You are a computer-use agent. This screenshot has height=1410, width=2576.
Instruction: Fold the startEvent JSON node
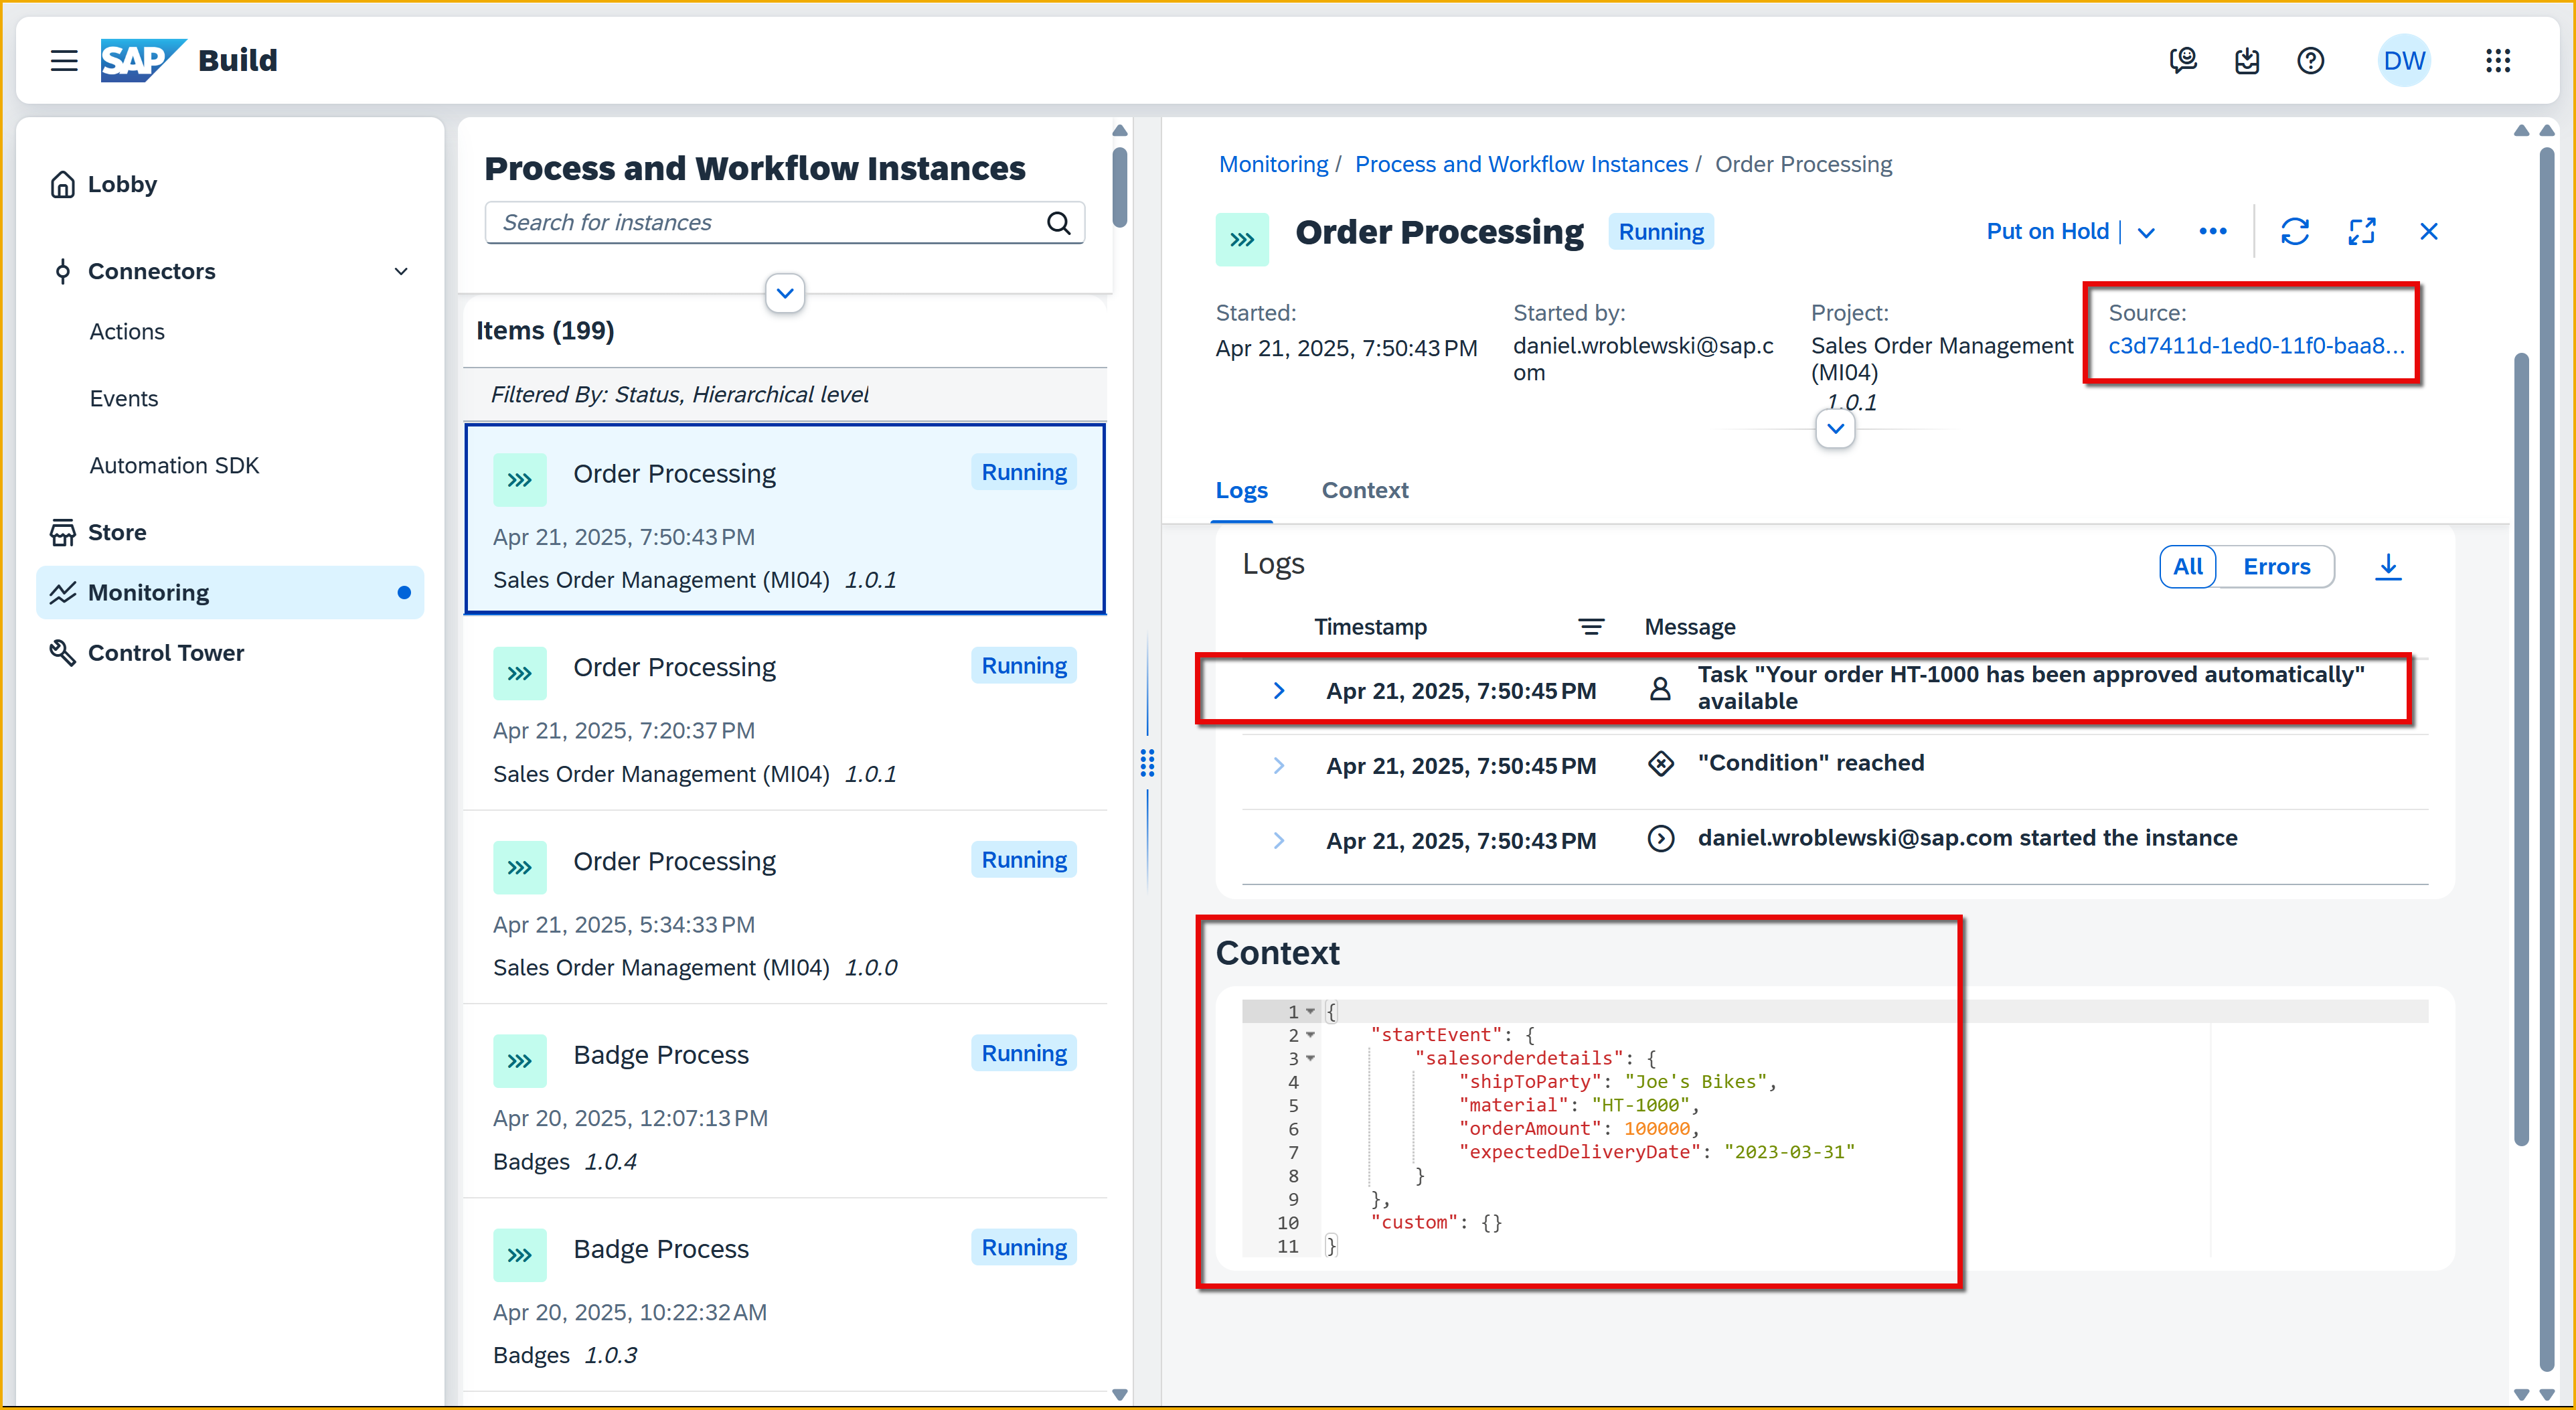(x=1310, y=1035)
